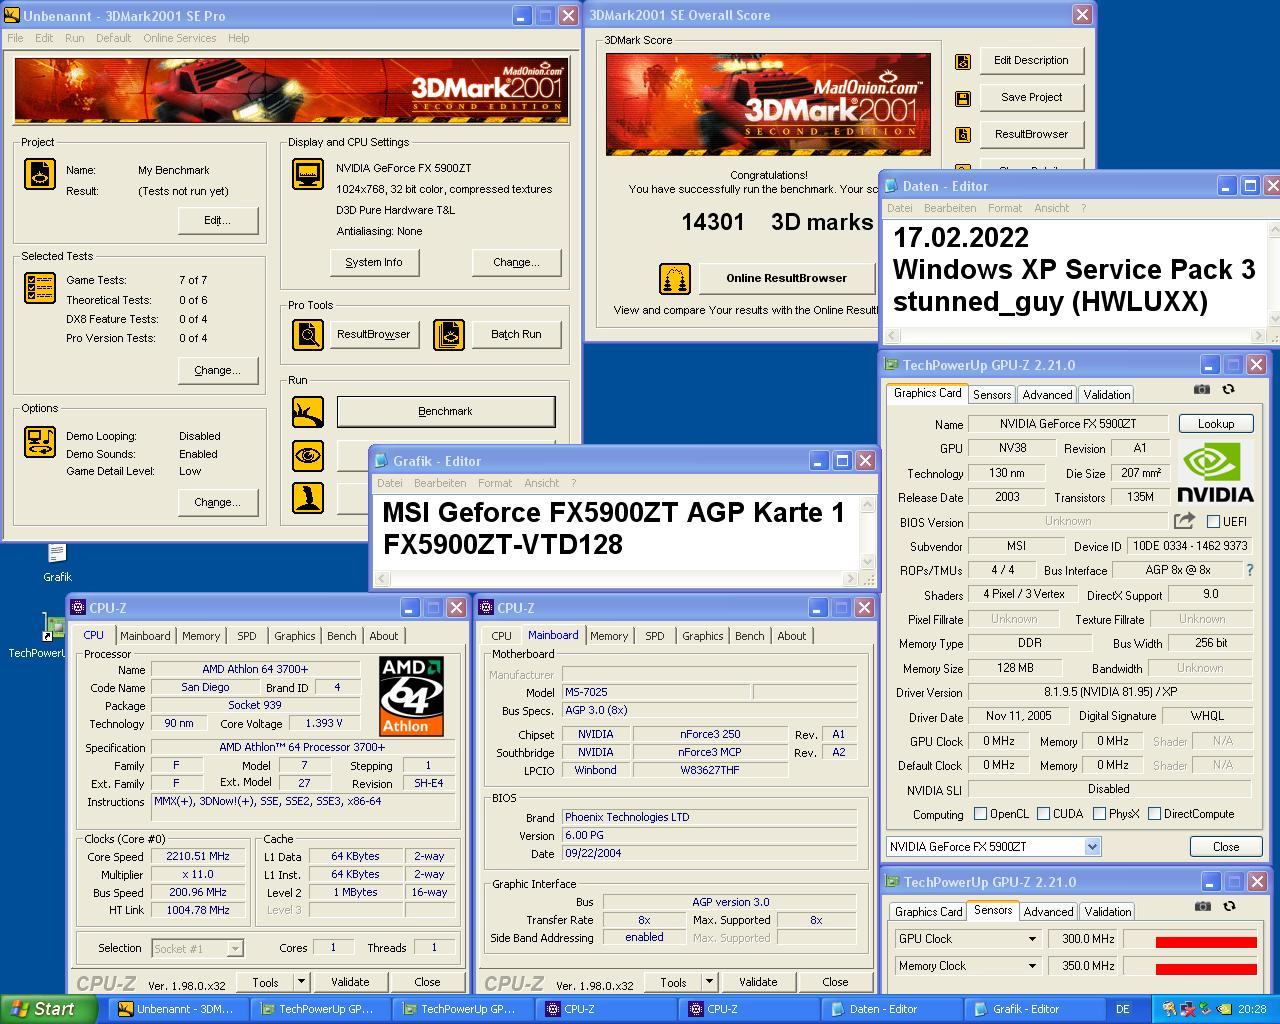Screen dimensions: 1280x1024
Task: Switch to the Daten - Editor taskbar button
Action: pyautogui.click(x=889, y=1009)
